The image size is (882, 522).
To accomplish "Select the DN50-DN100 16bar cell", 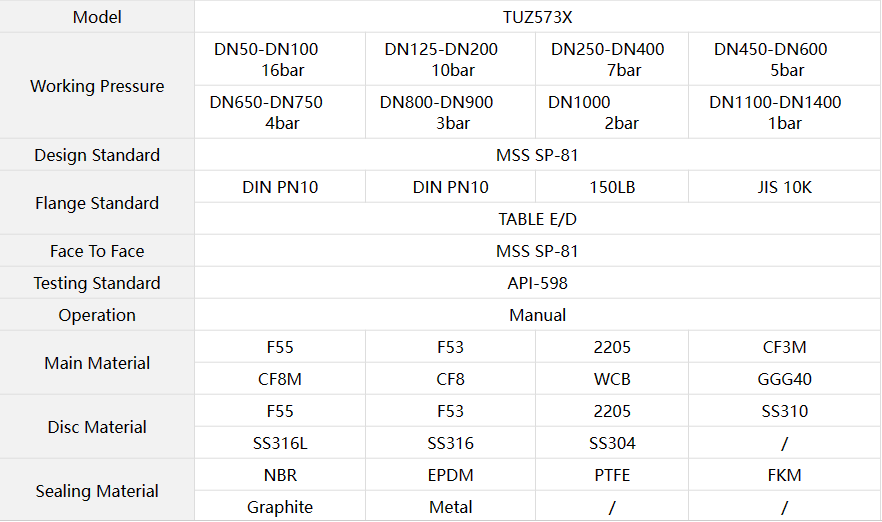I will pos(280,59).
